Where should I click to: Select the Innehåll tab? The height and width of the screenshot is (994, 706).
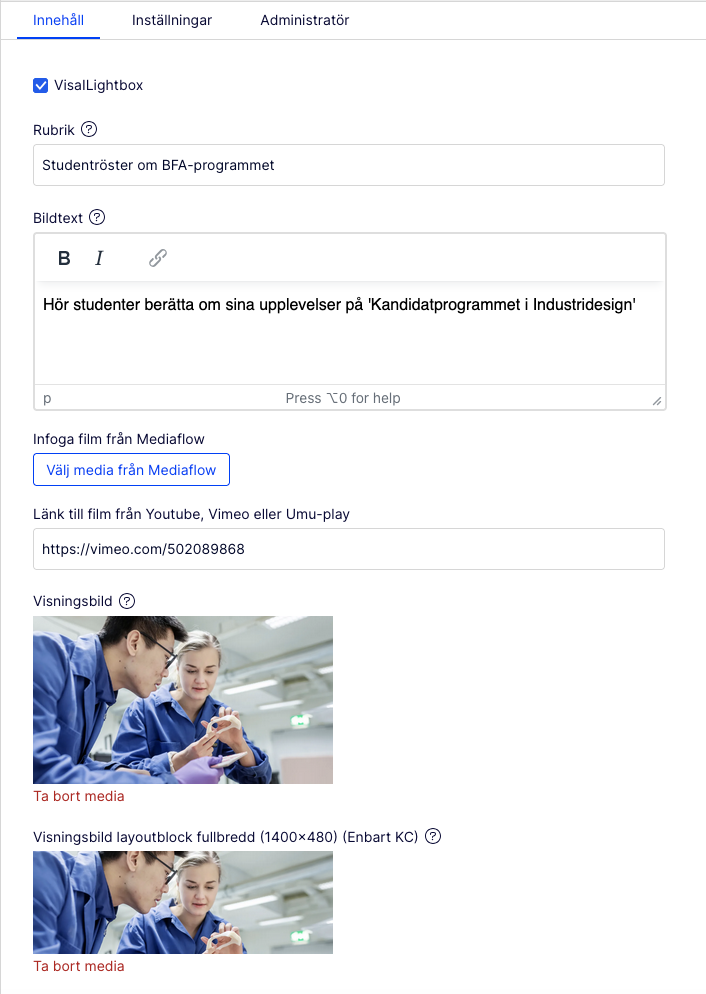click(x=58, y=20)
